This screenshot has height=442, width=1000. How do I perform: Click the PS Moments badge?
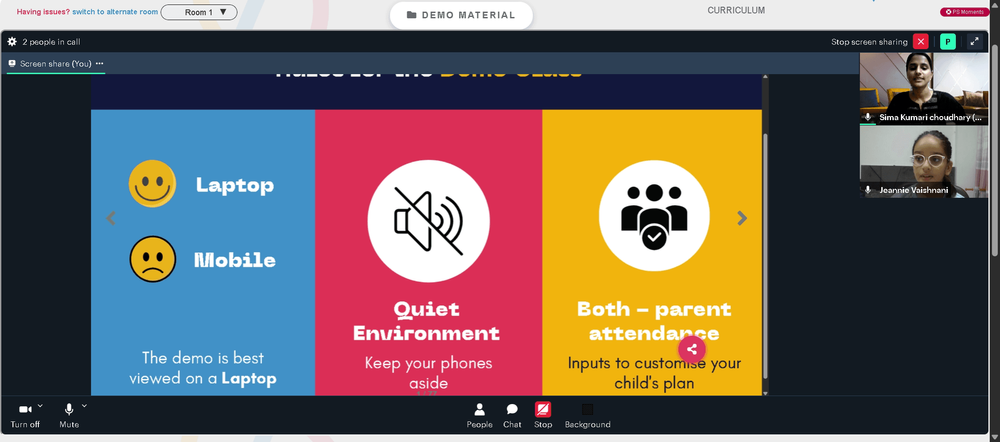964,12
